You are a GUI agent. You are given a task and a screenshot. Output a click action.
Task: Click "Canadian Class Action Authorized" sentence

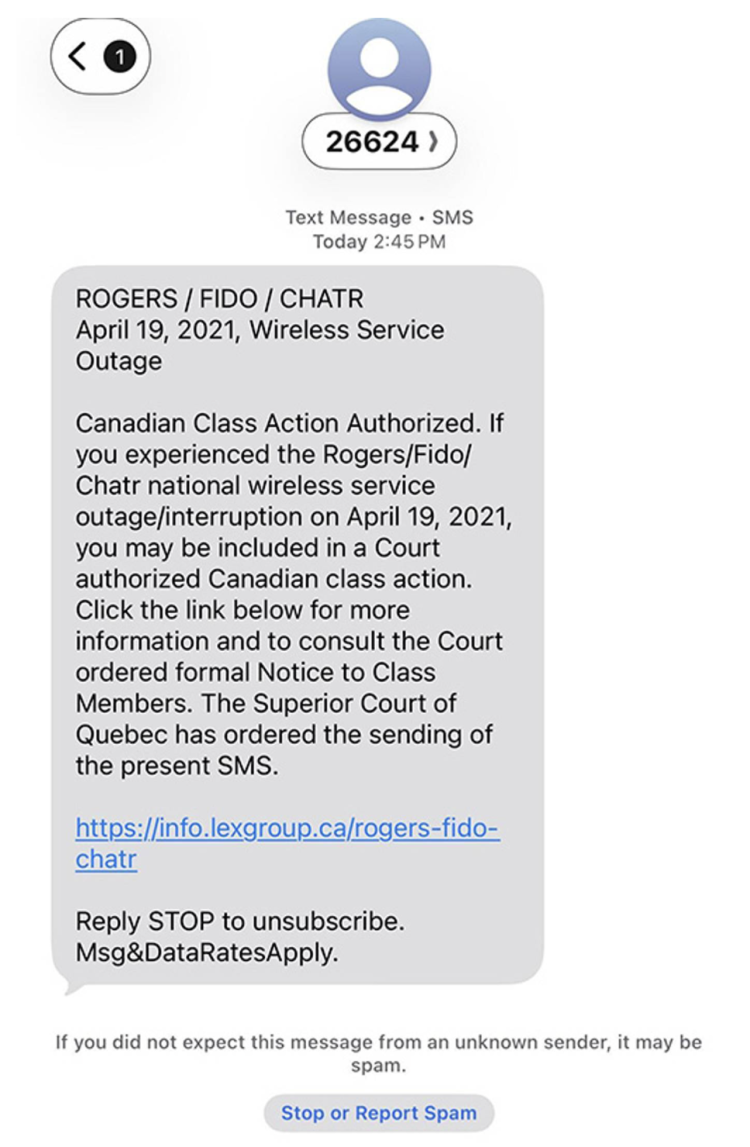click(280, 423)
